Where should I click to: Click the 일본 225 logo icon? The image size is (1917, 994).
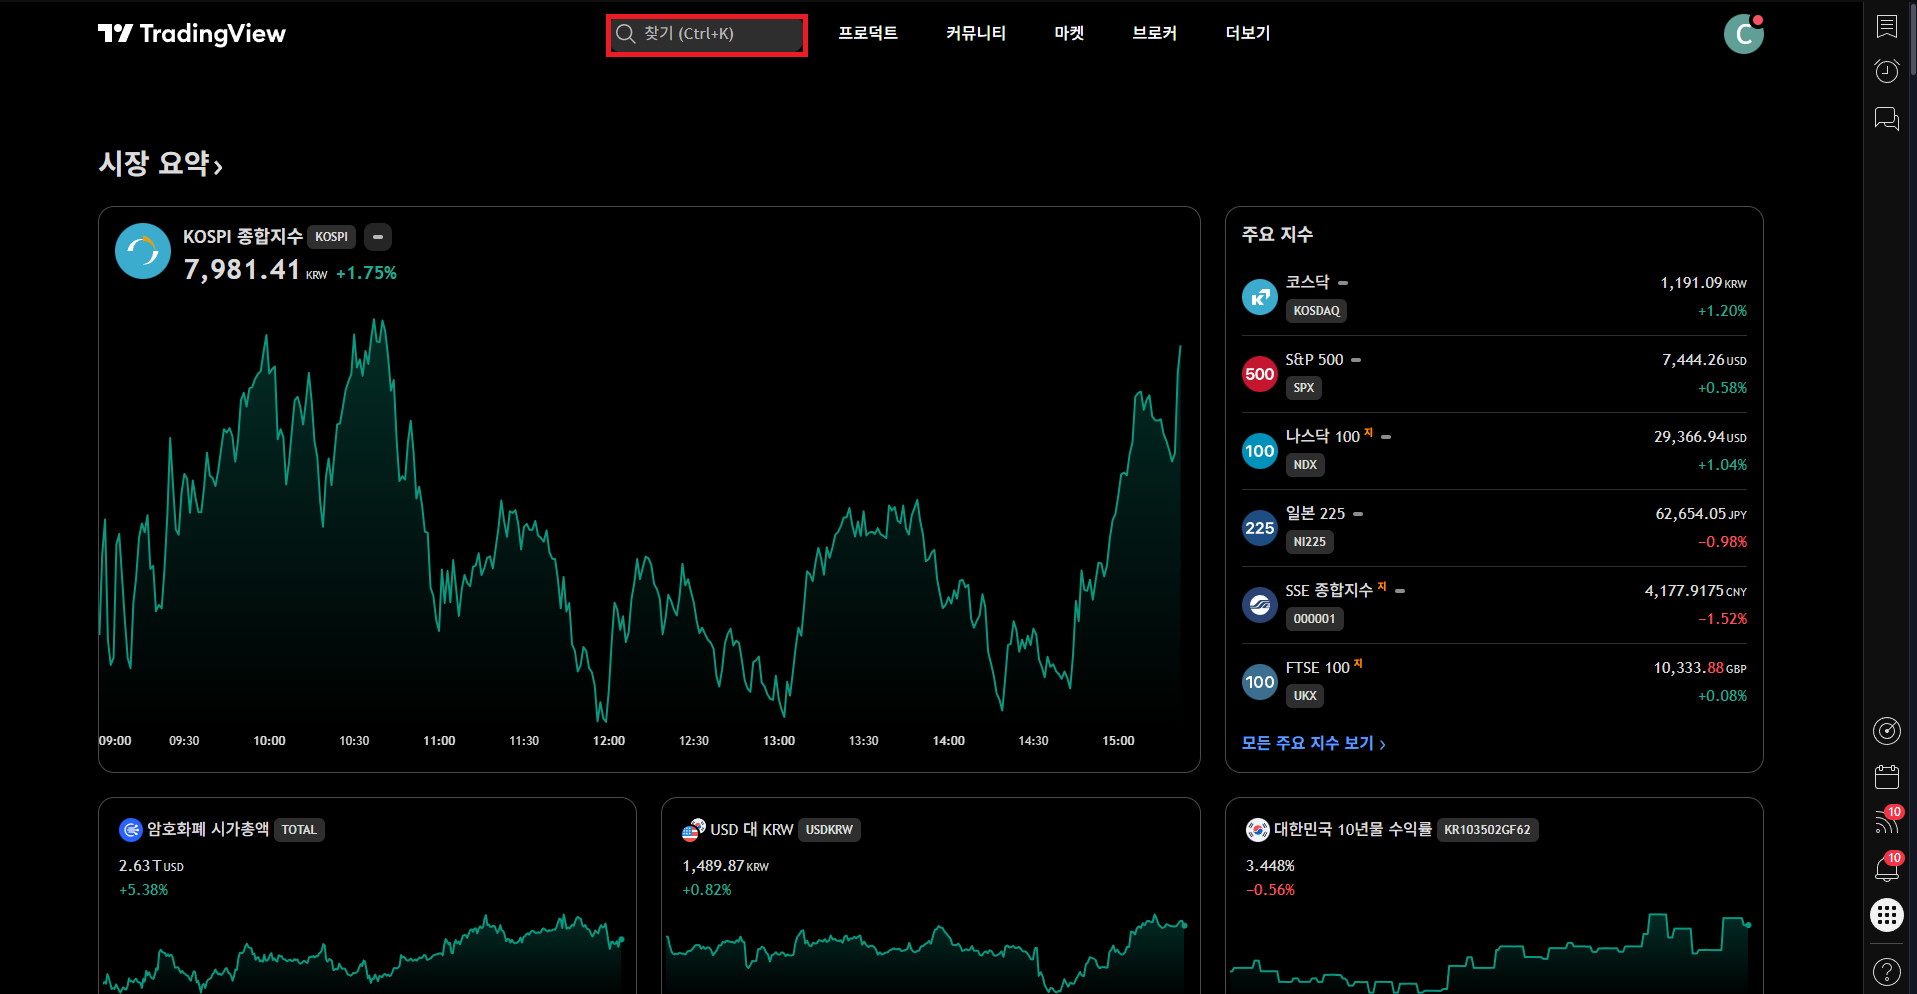[x=1259, y=528]
